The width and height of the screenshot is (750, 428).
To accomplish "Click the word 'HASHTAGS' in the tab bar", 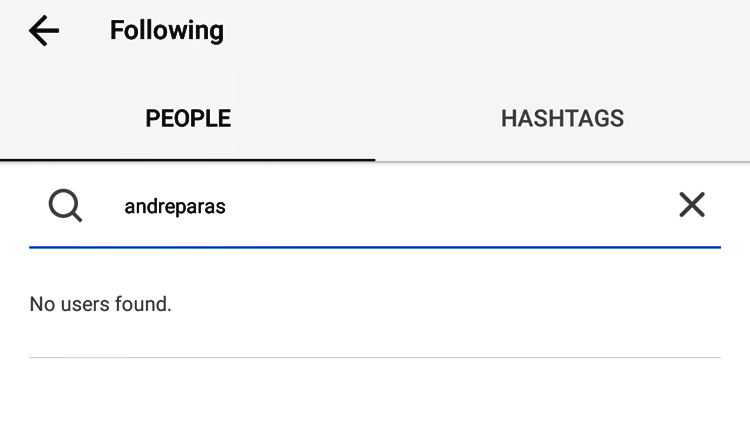I will pos(562,119).
